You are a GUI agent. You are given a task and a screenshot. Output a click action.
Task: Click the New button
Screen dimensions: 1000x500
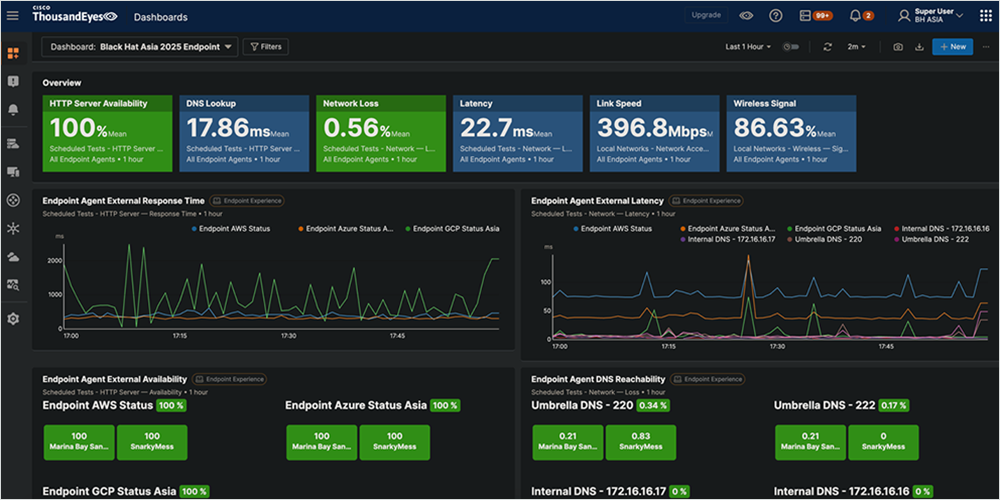tap(951, 47)
